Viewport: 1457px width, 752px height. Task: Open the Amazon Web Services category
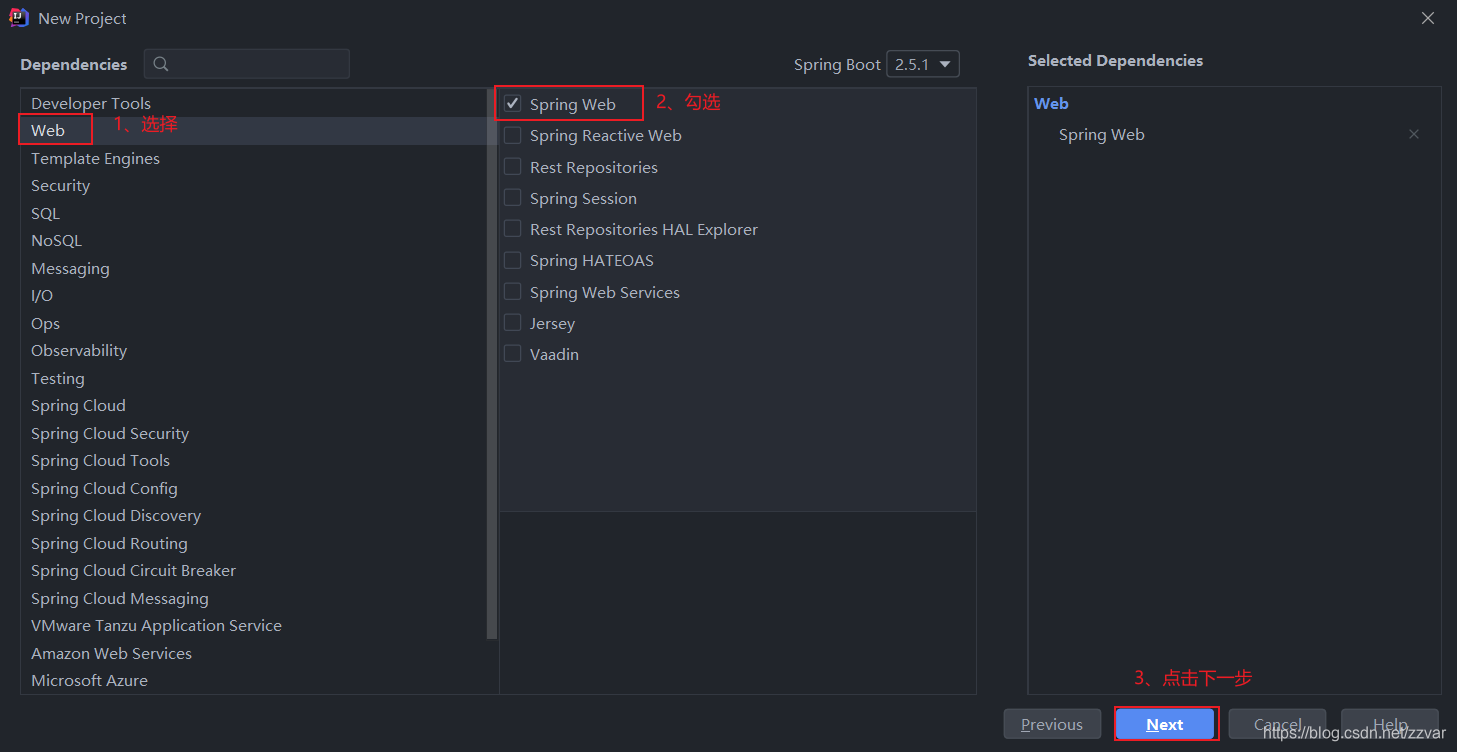253,653
